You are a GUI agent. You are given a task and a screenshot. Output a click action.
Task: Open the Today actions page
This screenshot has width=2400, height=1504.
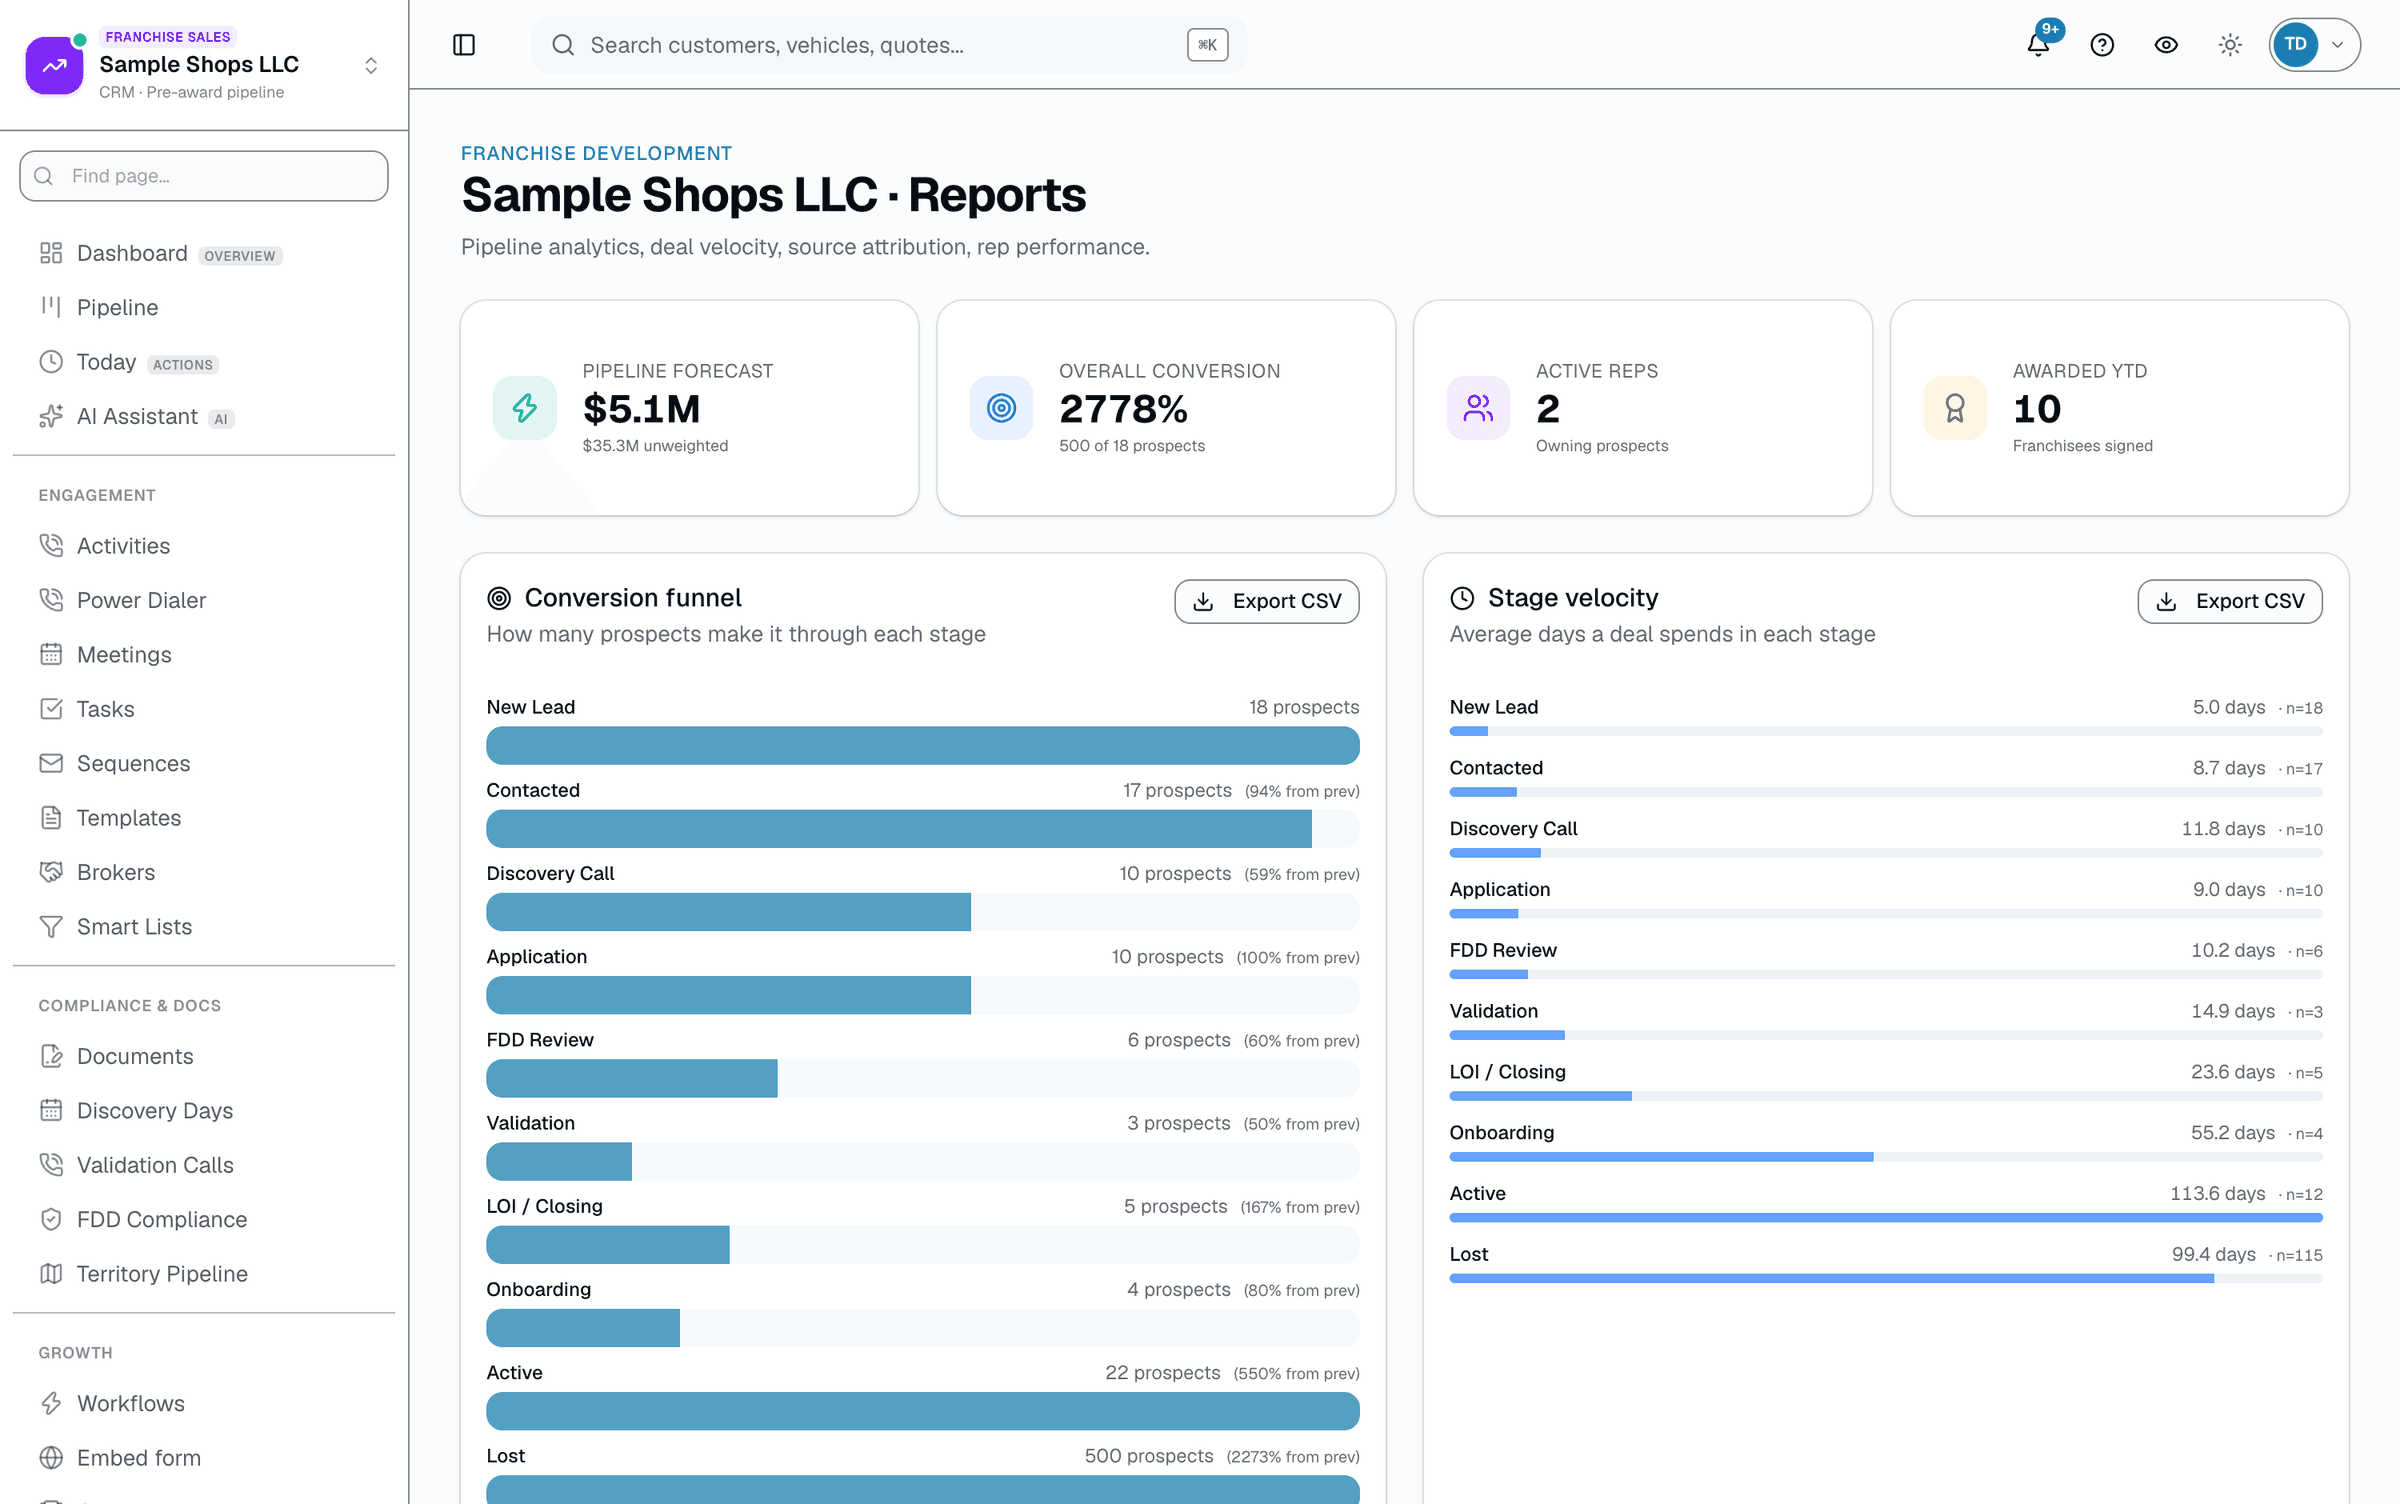pyautogui.click(x=204, y=362)
